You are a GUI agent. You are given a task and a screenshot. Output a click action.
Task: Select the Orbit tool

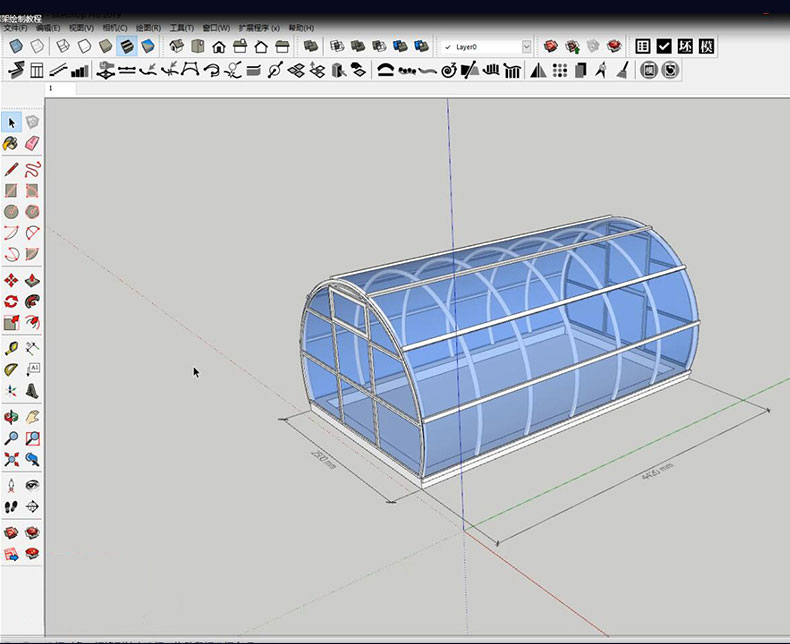coord(11,416)
